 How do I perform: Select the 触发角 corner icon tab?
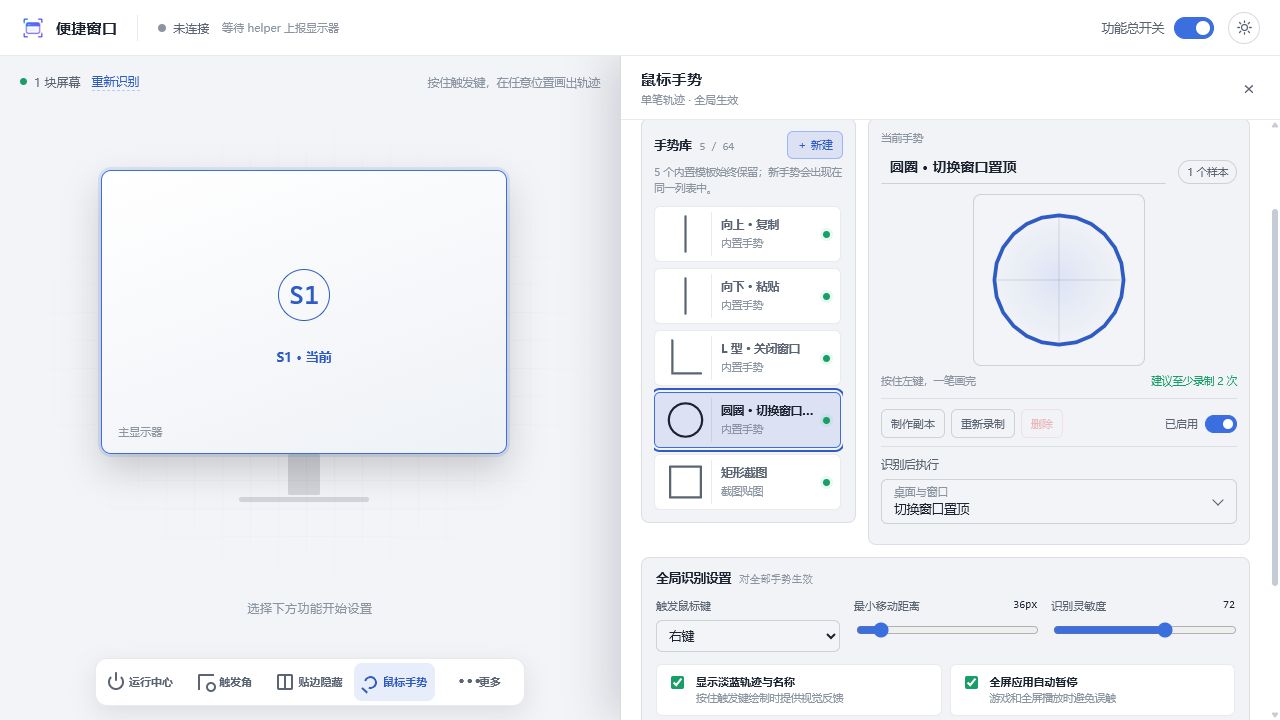(225, 682)
